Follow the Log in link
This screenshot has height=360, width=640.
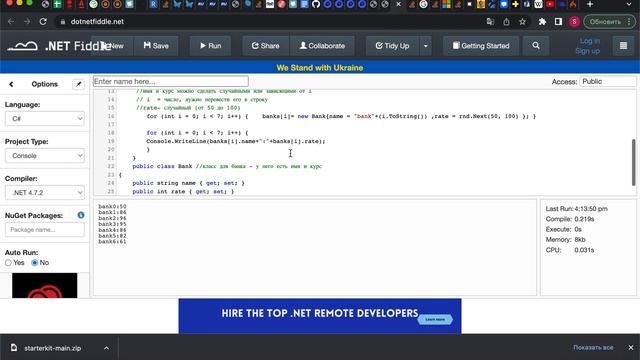(590, 41)
